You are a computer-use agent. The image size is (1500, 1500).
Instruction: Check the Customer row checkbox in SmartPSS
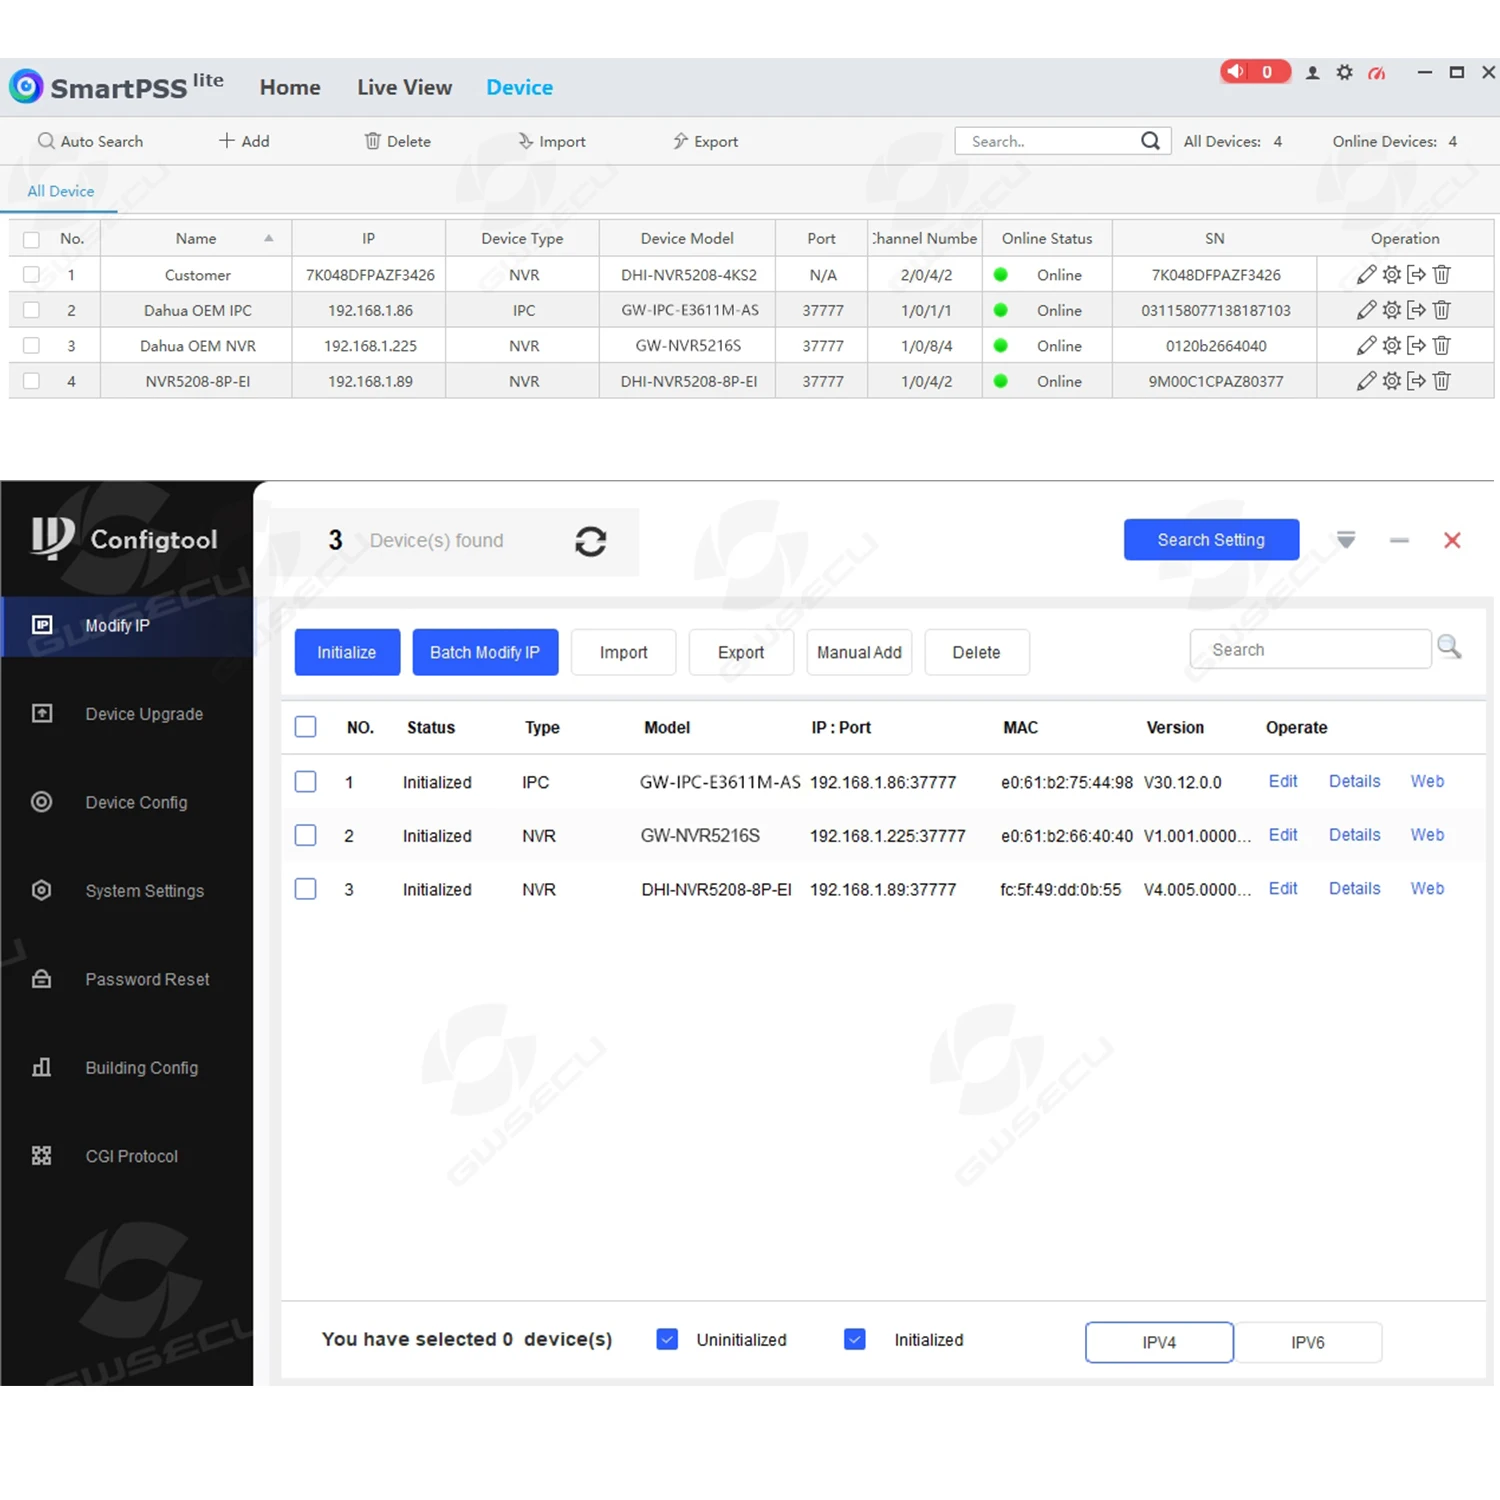coord(31,274)
